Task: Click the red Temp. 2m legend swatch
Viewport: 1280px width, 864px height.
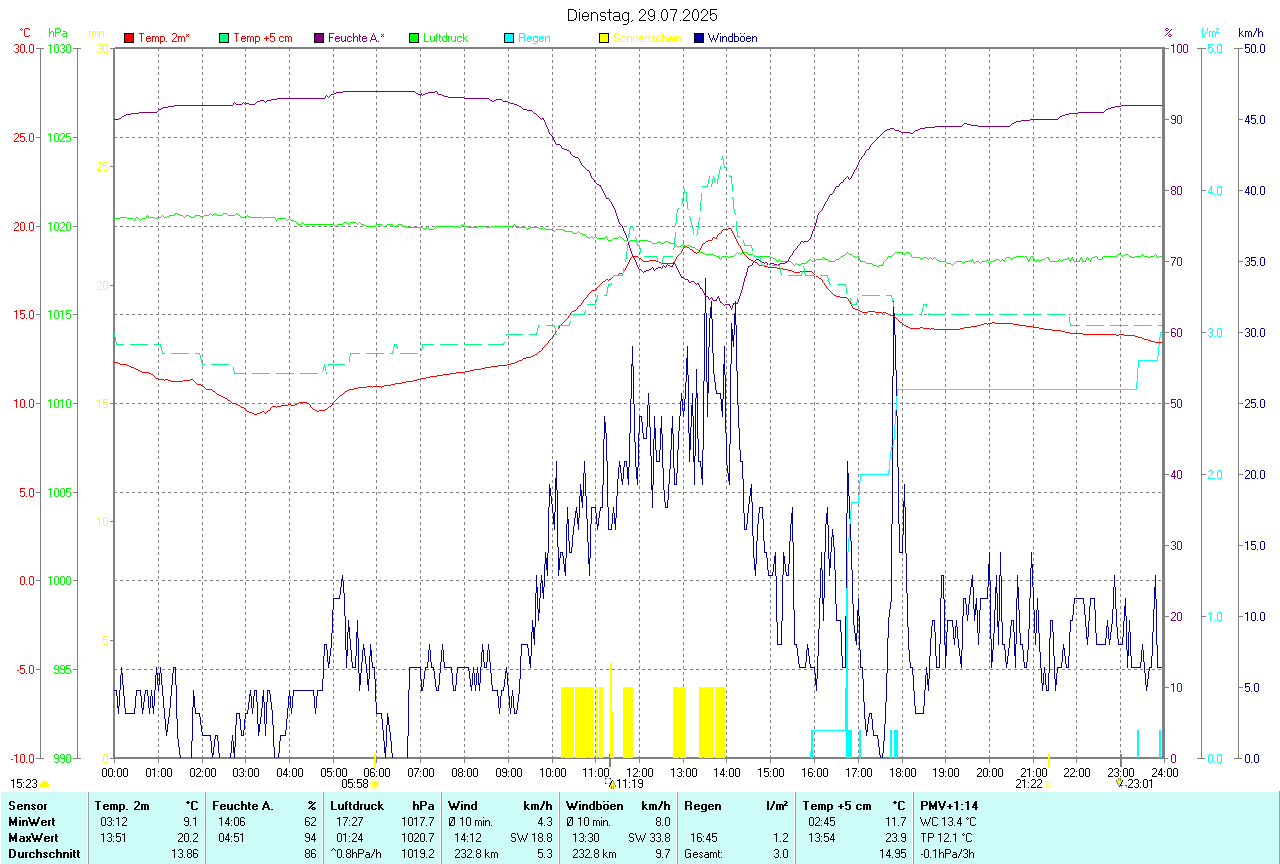Action: tap(129, 38)
